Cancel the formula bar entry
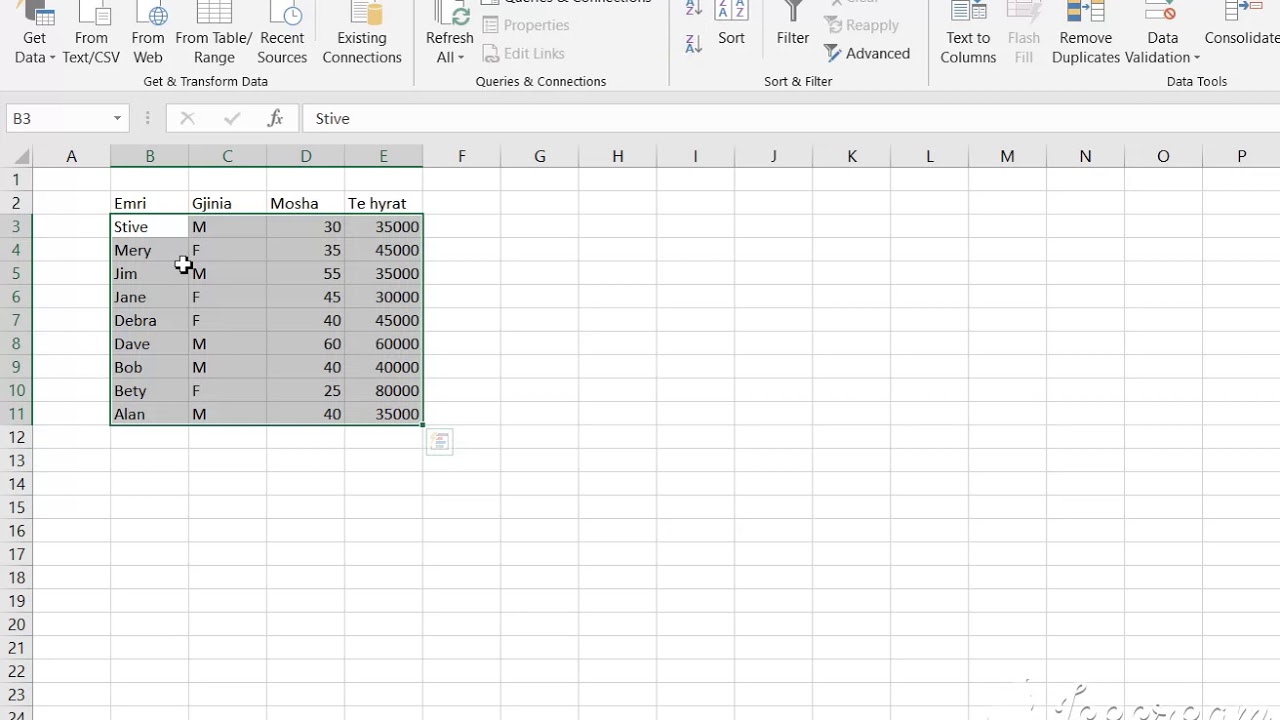The image size is (1280, 720). 187,118
